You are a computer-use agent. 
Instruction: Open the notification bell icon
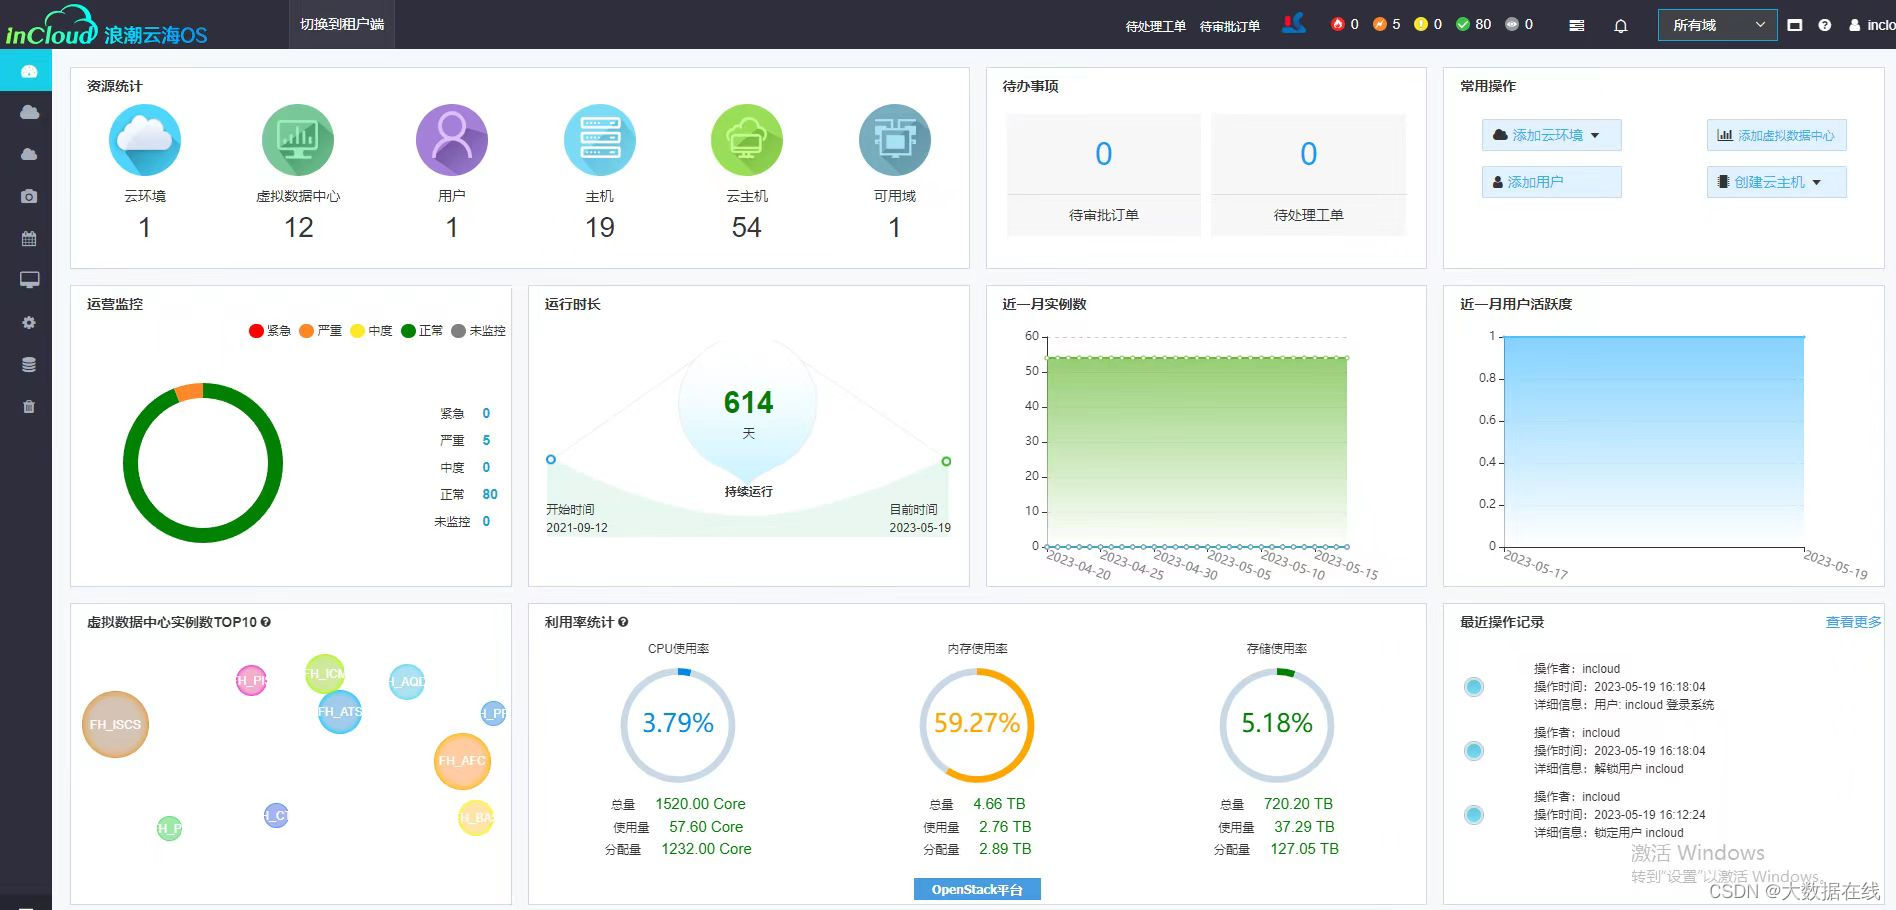[1621, 26]
